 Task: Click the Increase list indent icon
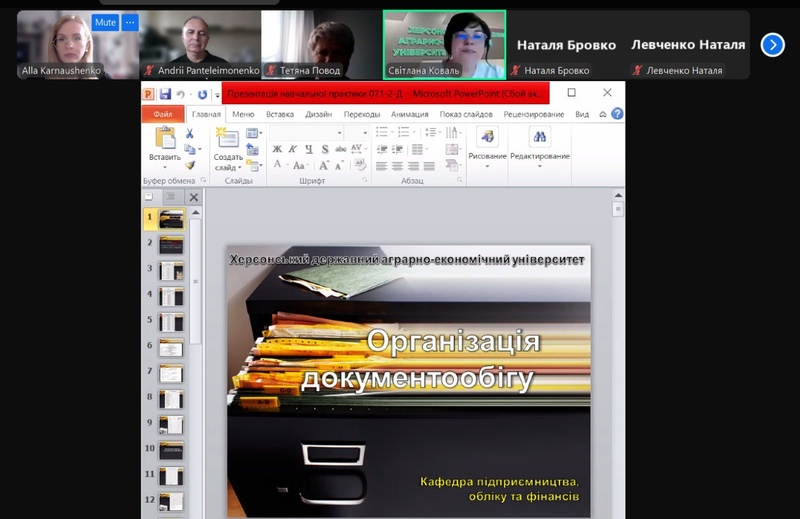pyautogui.click(x=398, y=149)
